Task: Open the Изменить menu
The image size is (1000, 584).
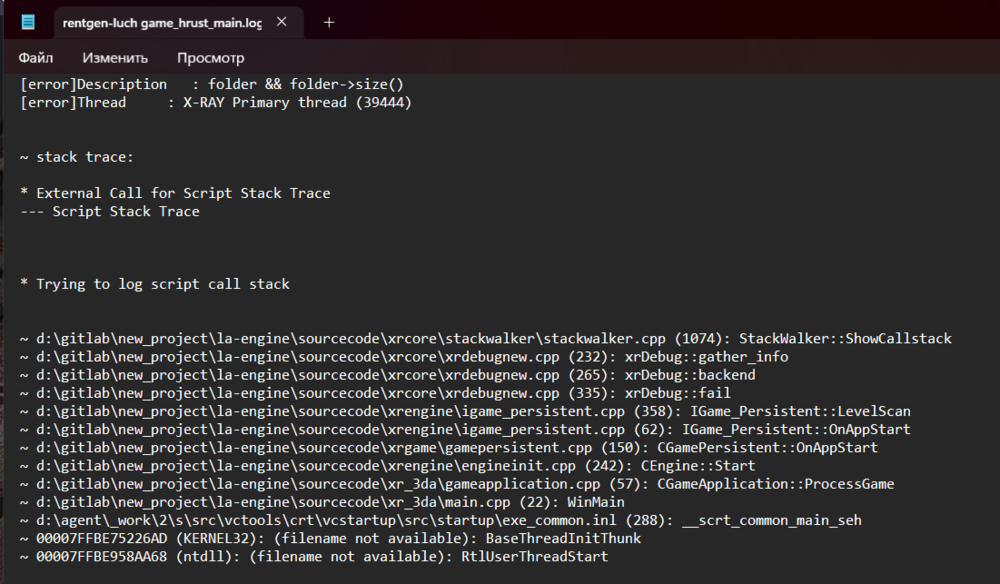Action: pyautogui.click(x=115, y=58)
